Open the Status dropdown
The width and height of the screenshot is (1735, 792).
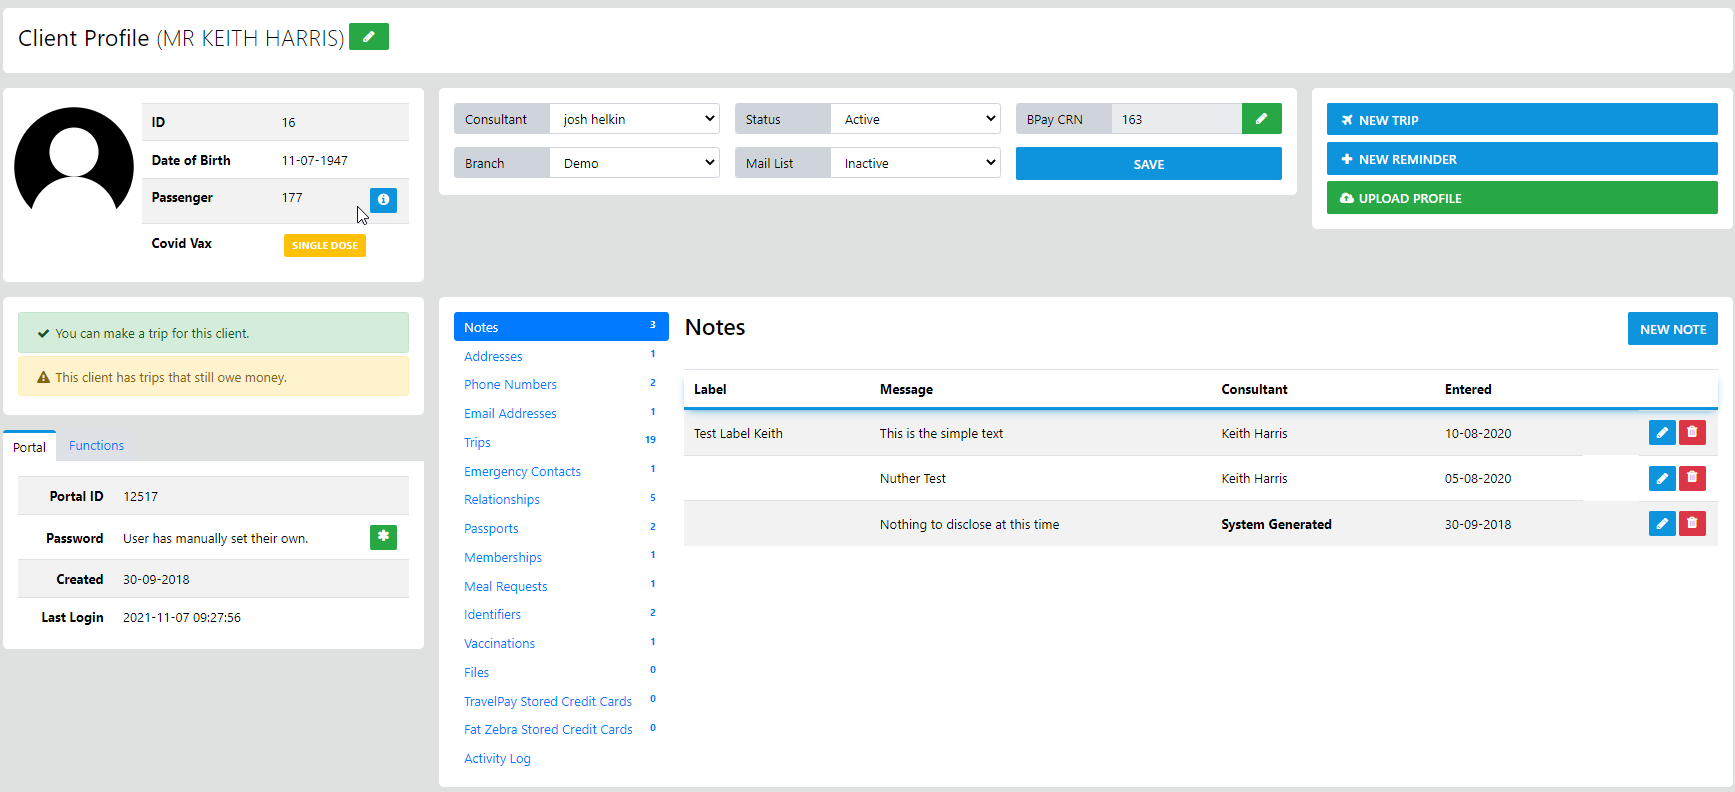[x=916, y=119]
